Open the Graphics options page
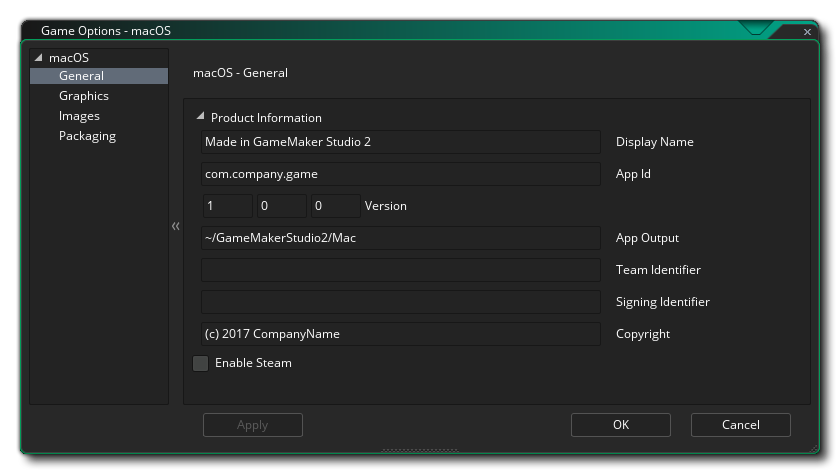Image resolution: width=840 pixels, height=474 pixels. pyautogui.click(x=84, y=96)
